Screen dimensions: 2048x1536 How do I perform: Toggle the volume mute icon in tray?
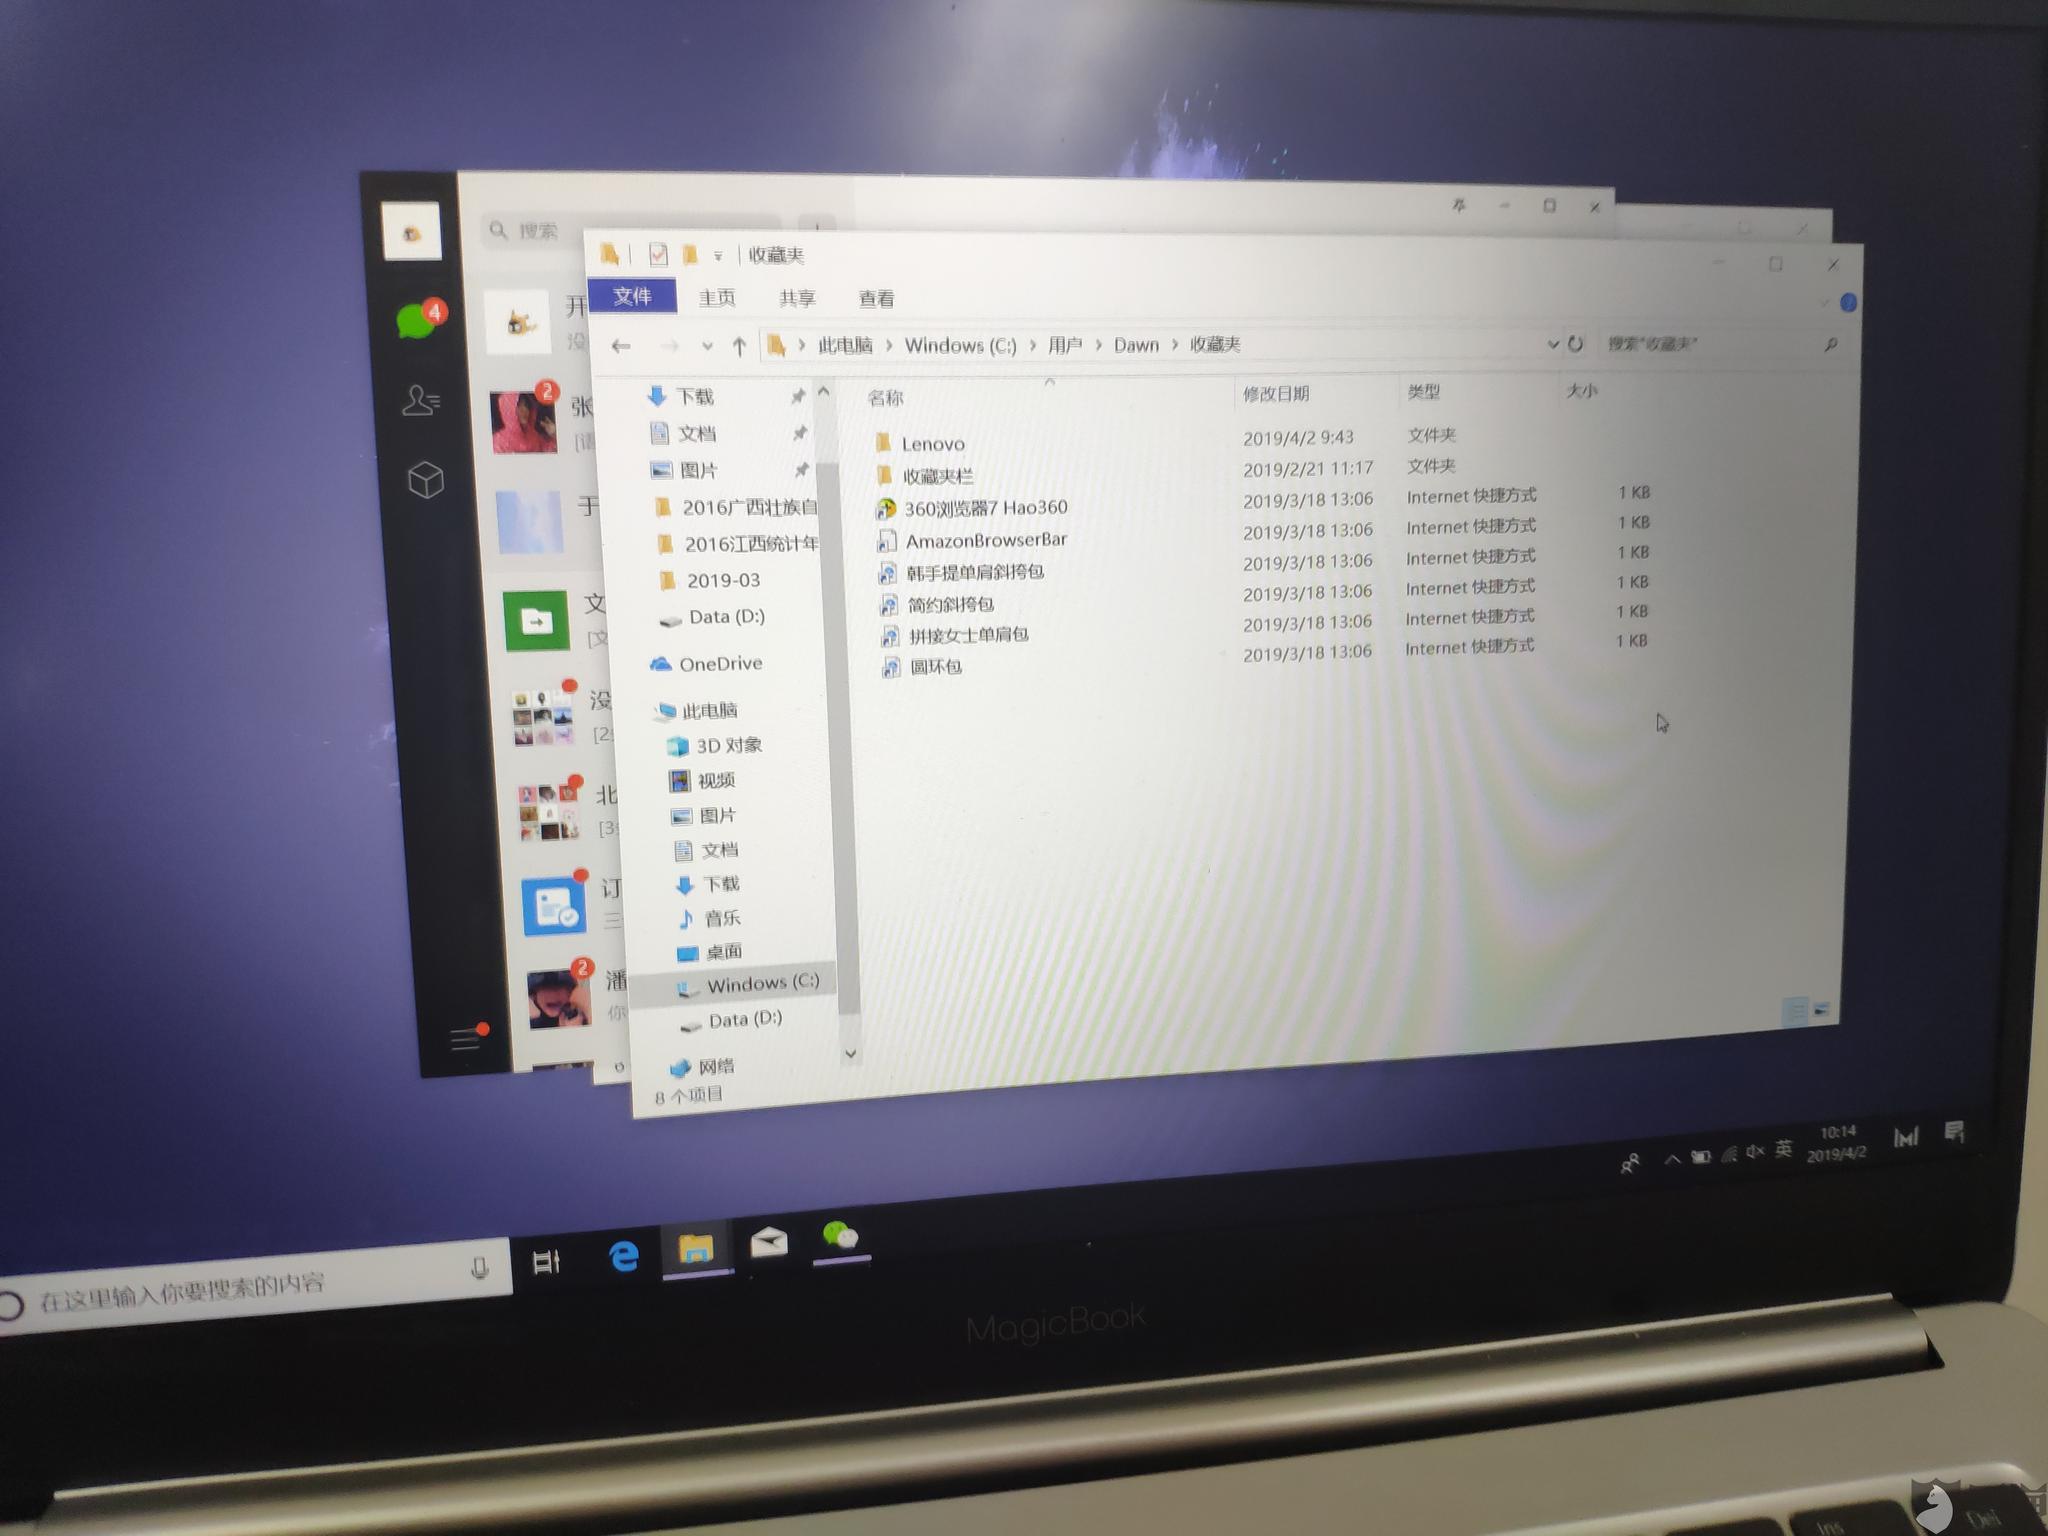point(1755,1152)
